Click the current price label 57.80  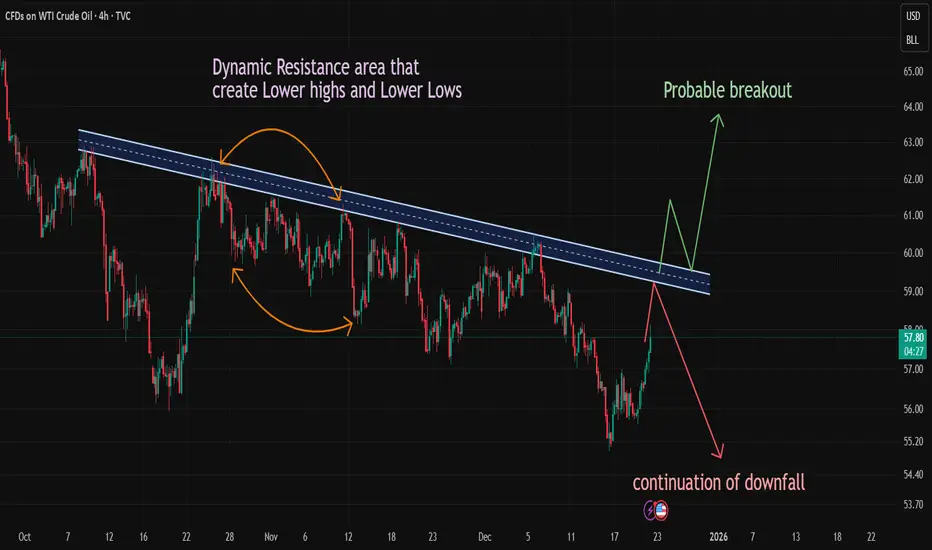pos(914,338)
